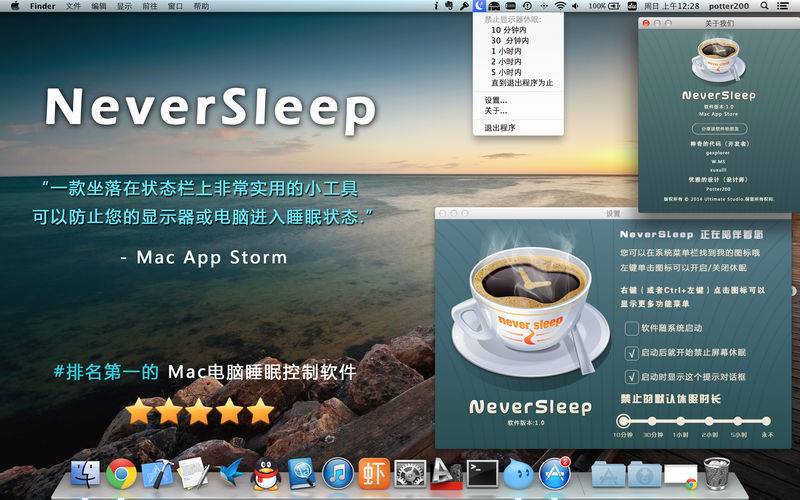Open Spotlight search magnifier

pyautogui.click(x=764, y=6)
